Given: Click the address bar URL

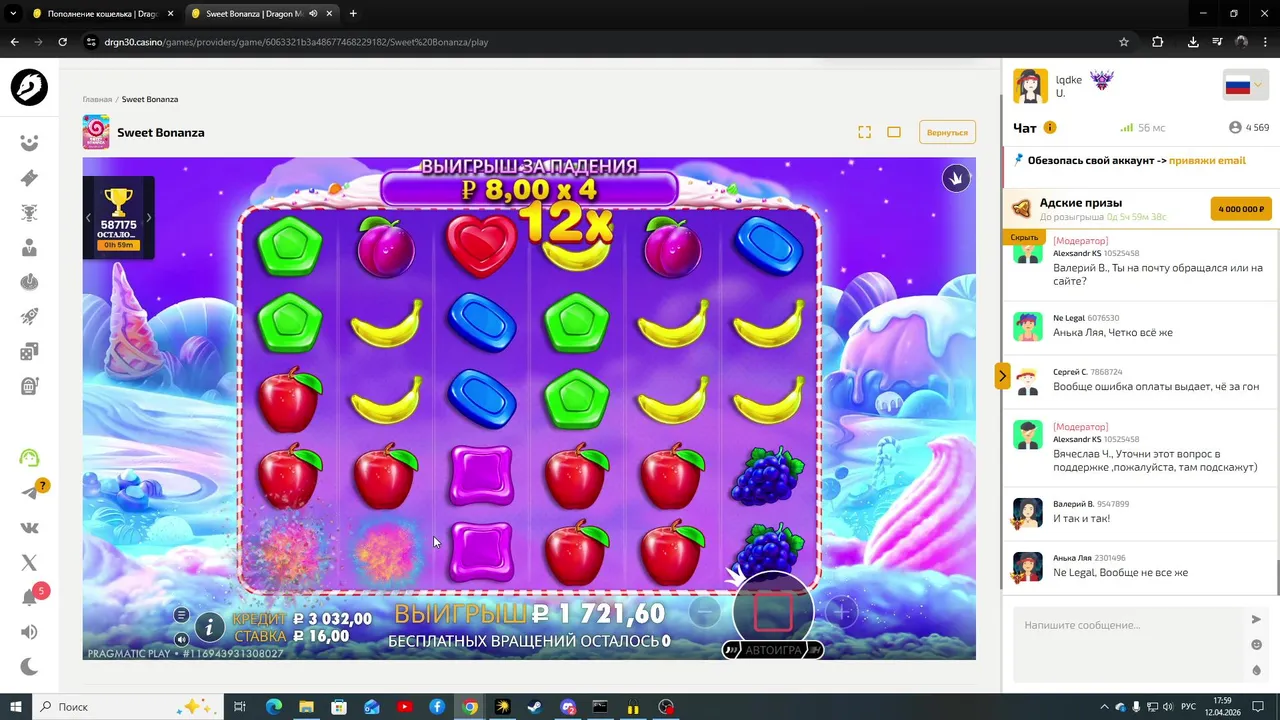Looking at the screenshot, I should coord(296,42).
